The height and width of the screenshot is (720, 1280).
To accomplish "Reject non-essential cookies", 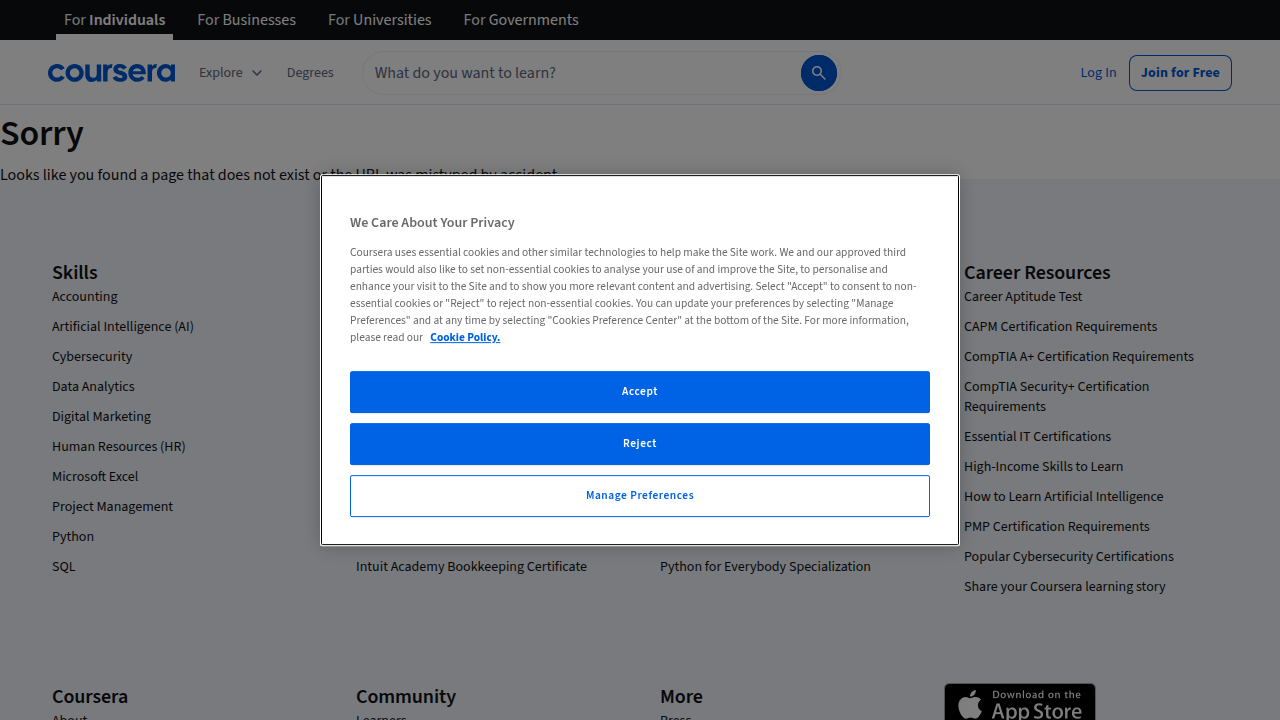I will 640,444.
